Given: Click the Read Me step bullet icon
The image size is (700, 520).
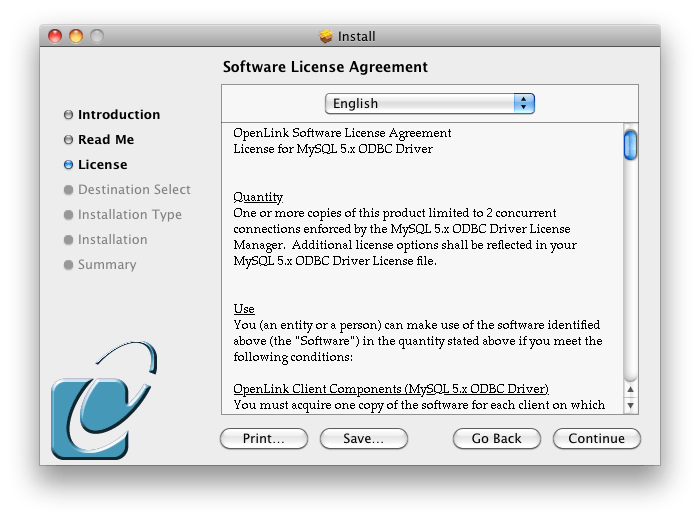Looking at the screenshot, I should point(68,140).
